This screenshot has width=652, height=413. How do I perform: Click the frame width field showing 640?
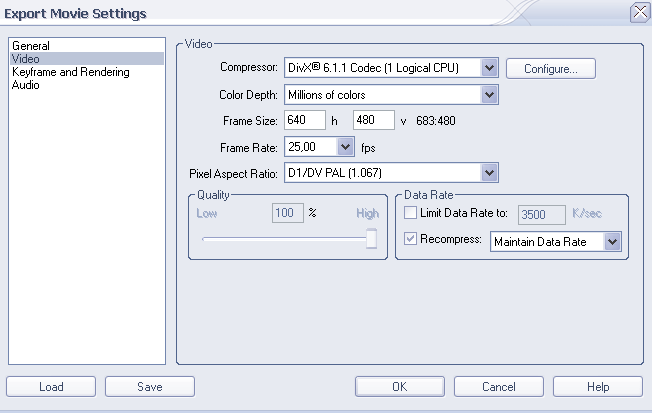tap(304, 120)
